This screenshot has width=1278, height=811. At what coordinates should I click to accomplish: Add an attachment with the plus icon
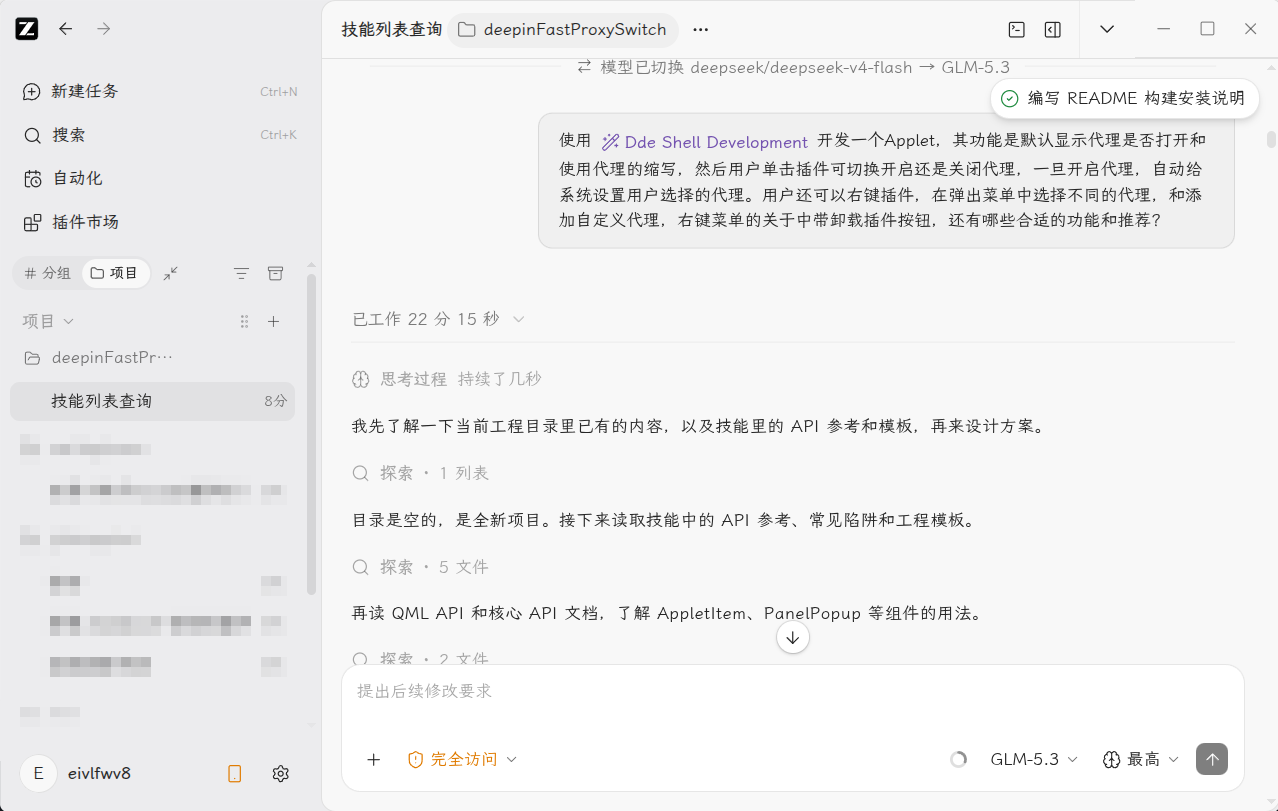[374, 760]
